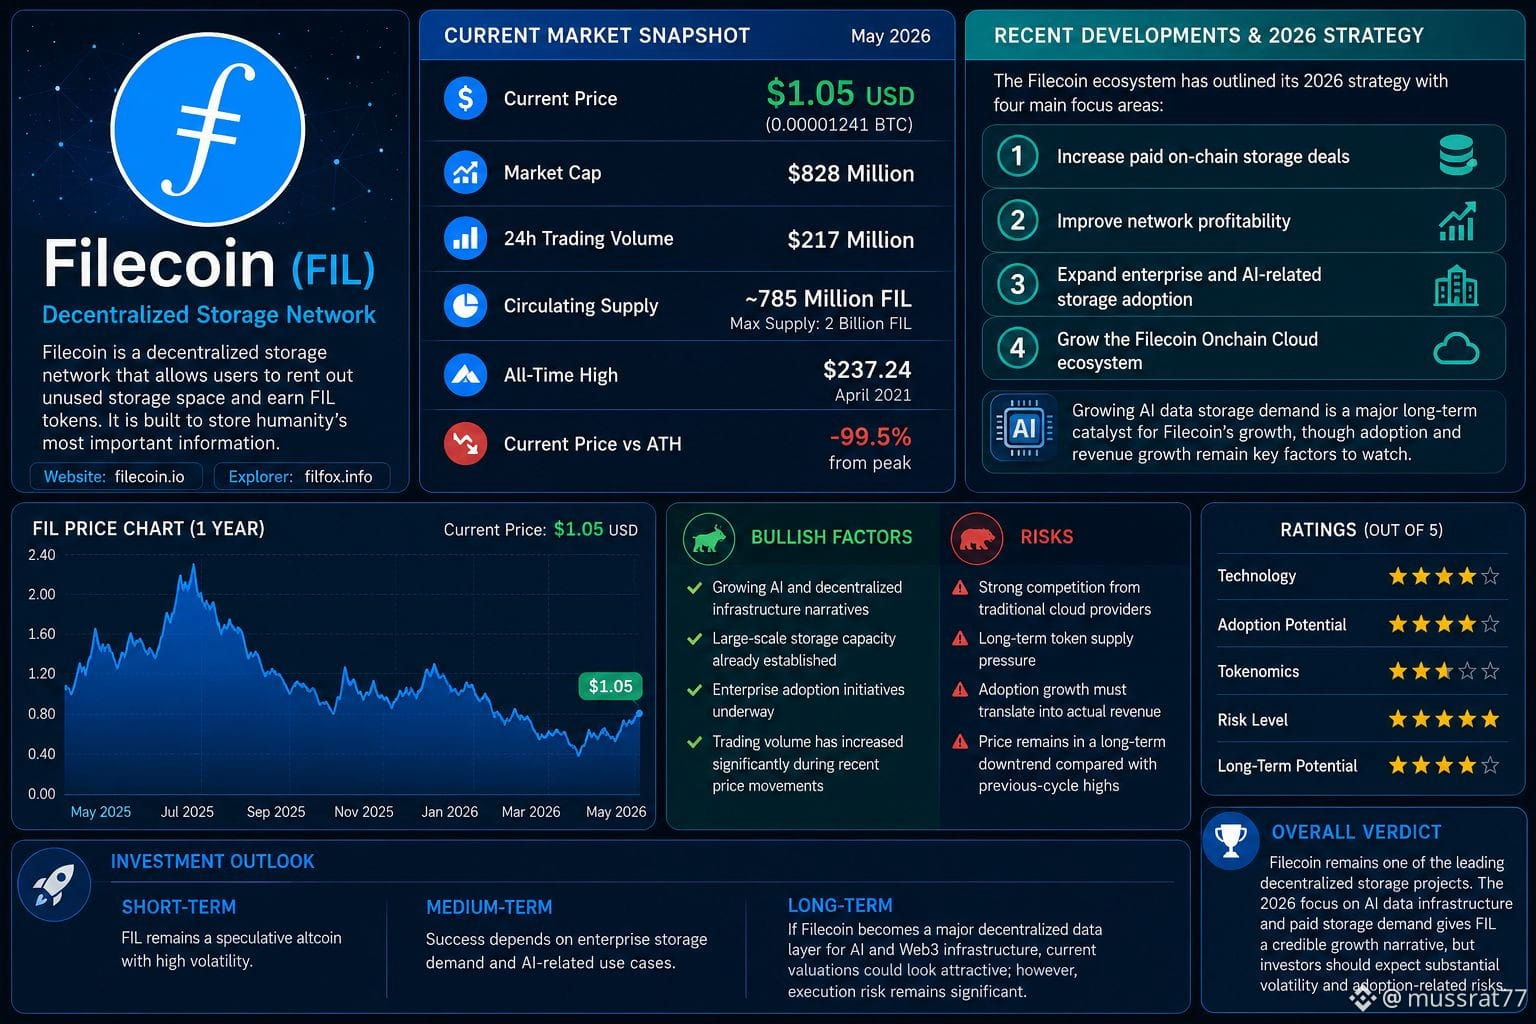Click the warning triangle beside Price remains in
The width and height of the screenshot is (1536, 1024).
960,741
